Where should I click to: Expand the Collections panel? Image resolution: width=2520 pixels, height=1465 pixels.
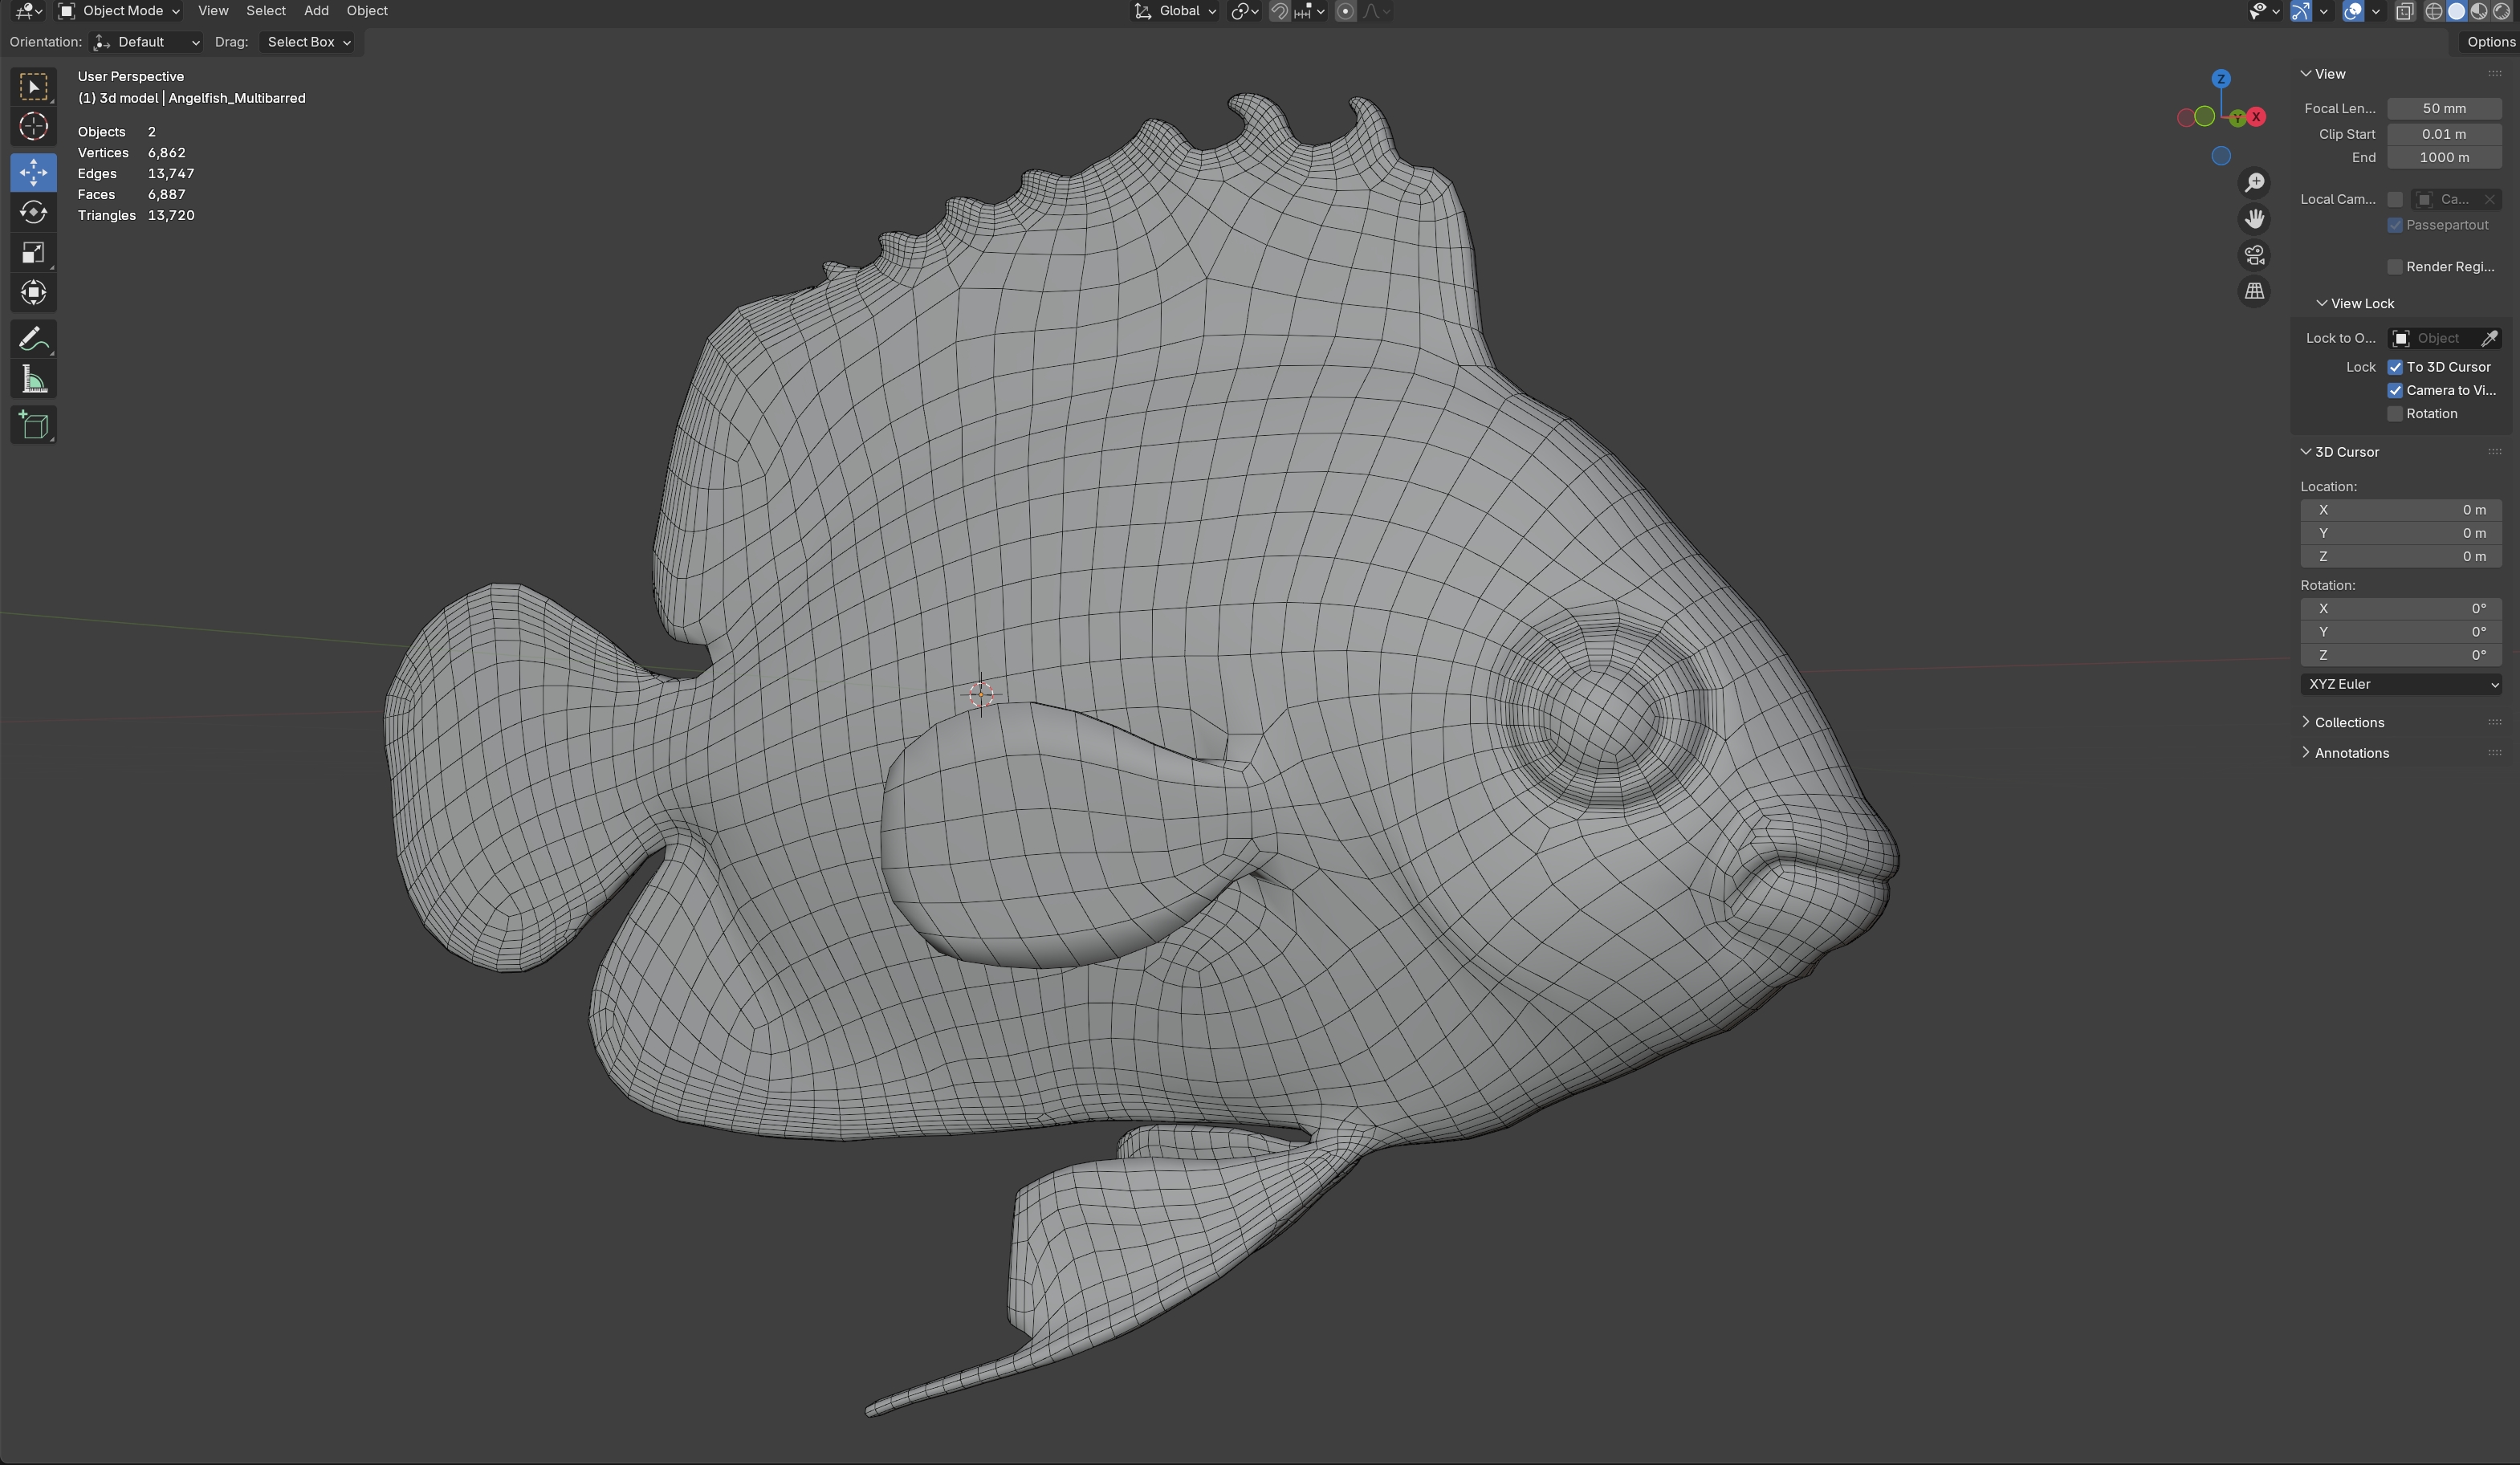point(2348,723)
